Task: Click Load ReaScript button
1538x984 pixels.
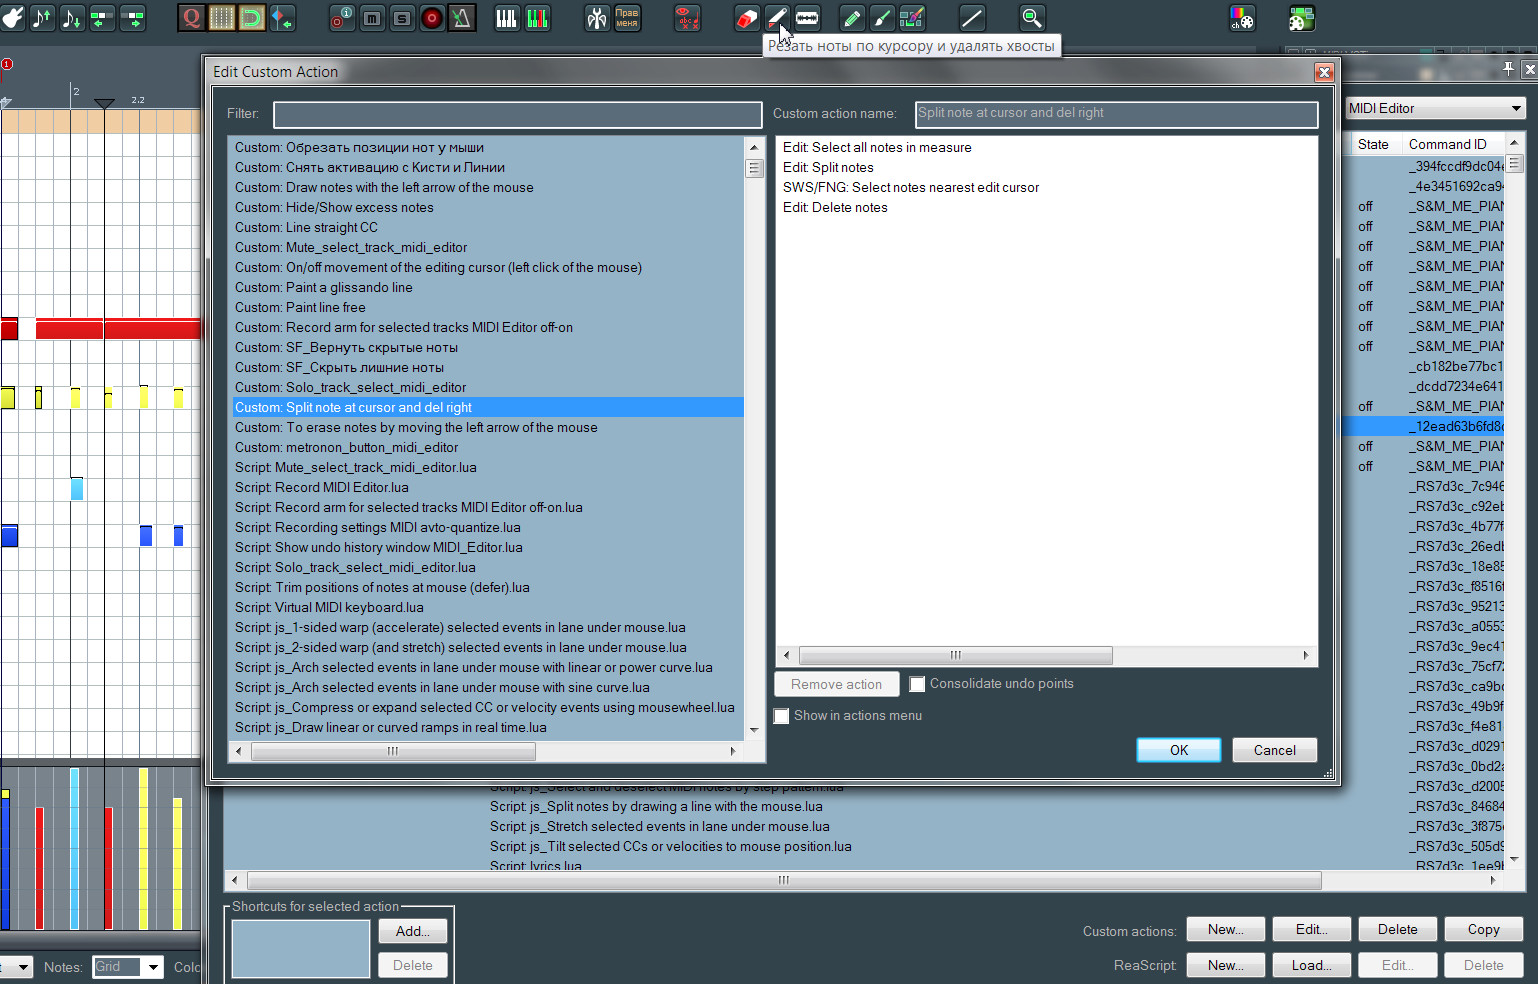Action: [x=1312, y=965]
